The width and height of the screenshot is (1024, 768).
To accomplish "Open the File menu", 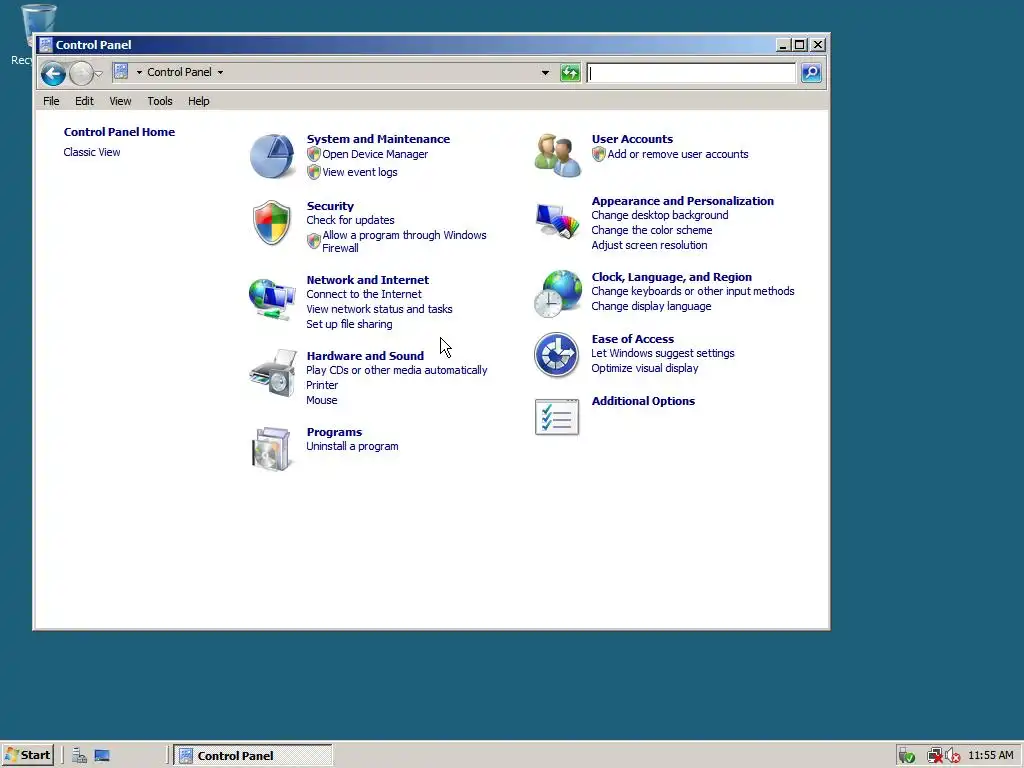I will click(x=51, y=101).
